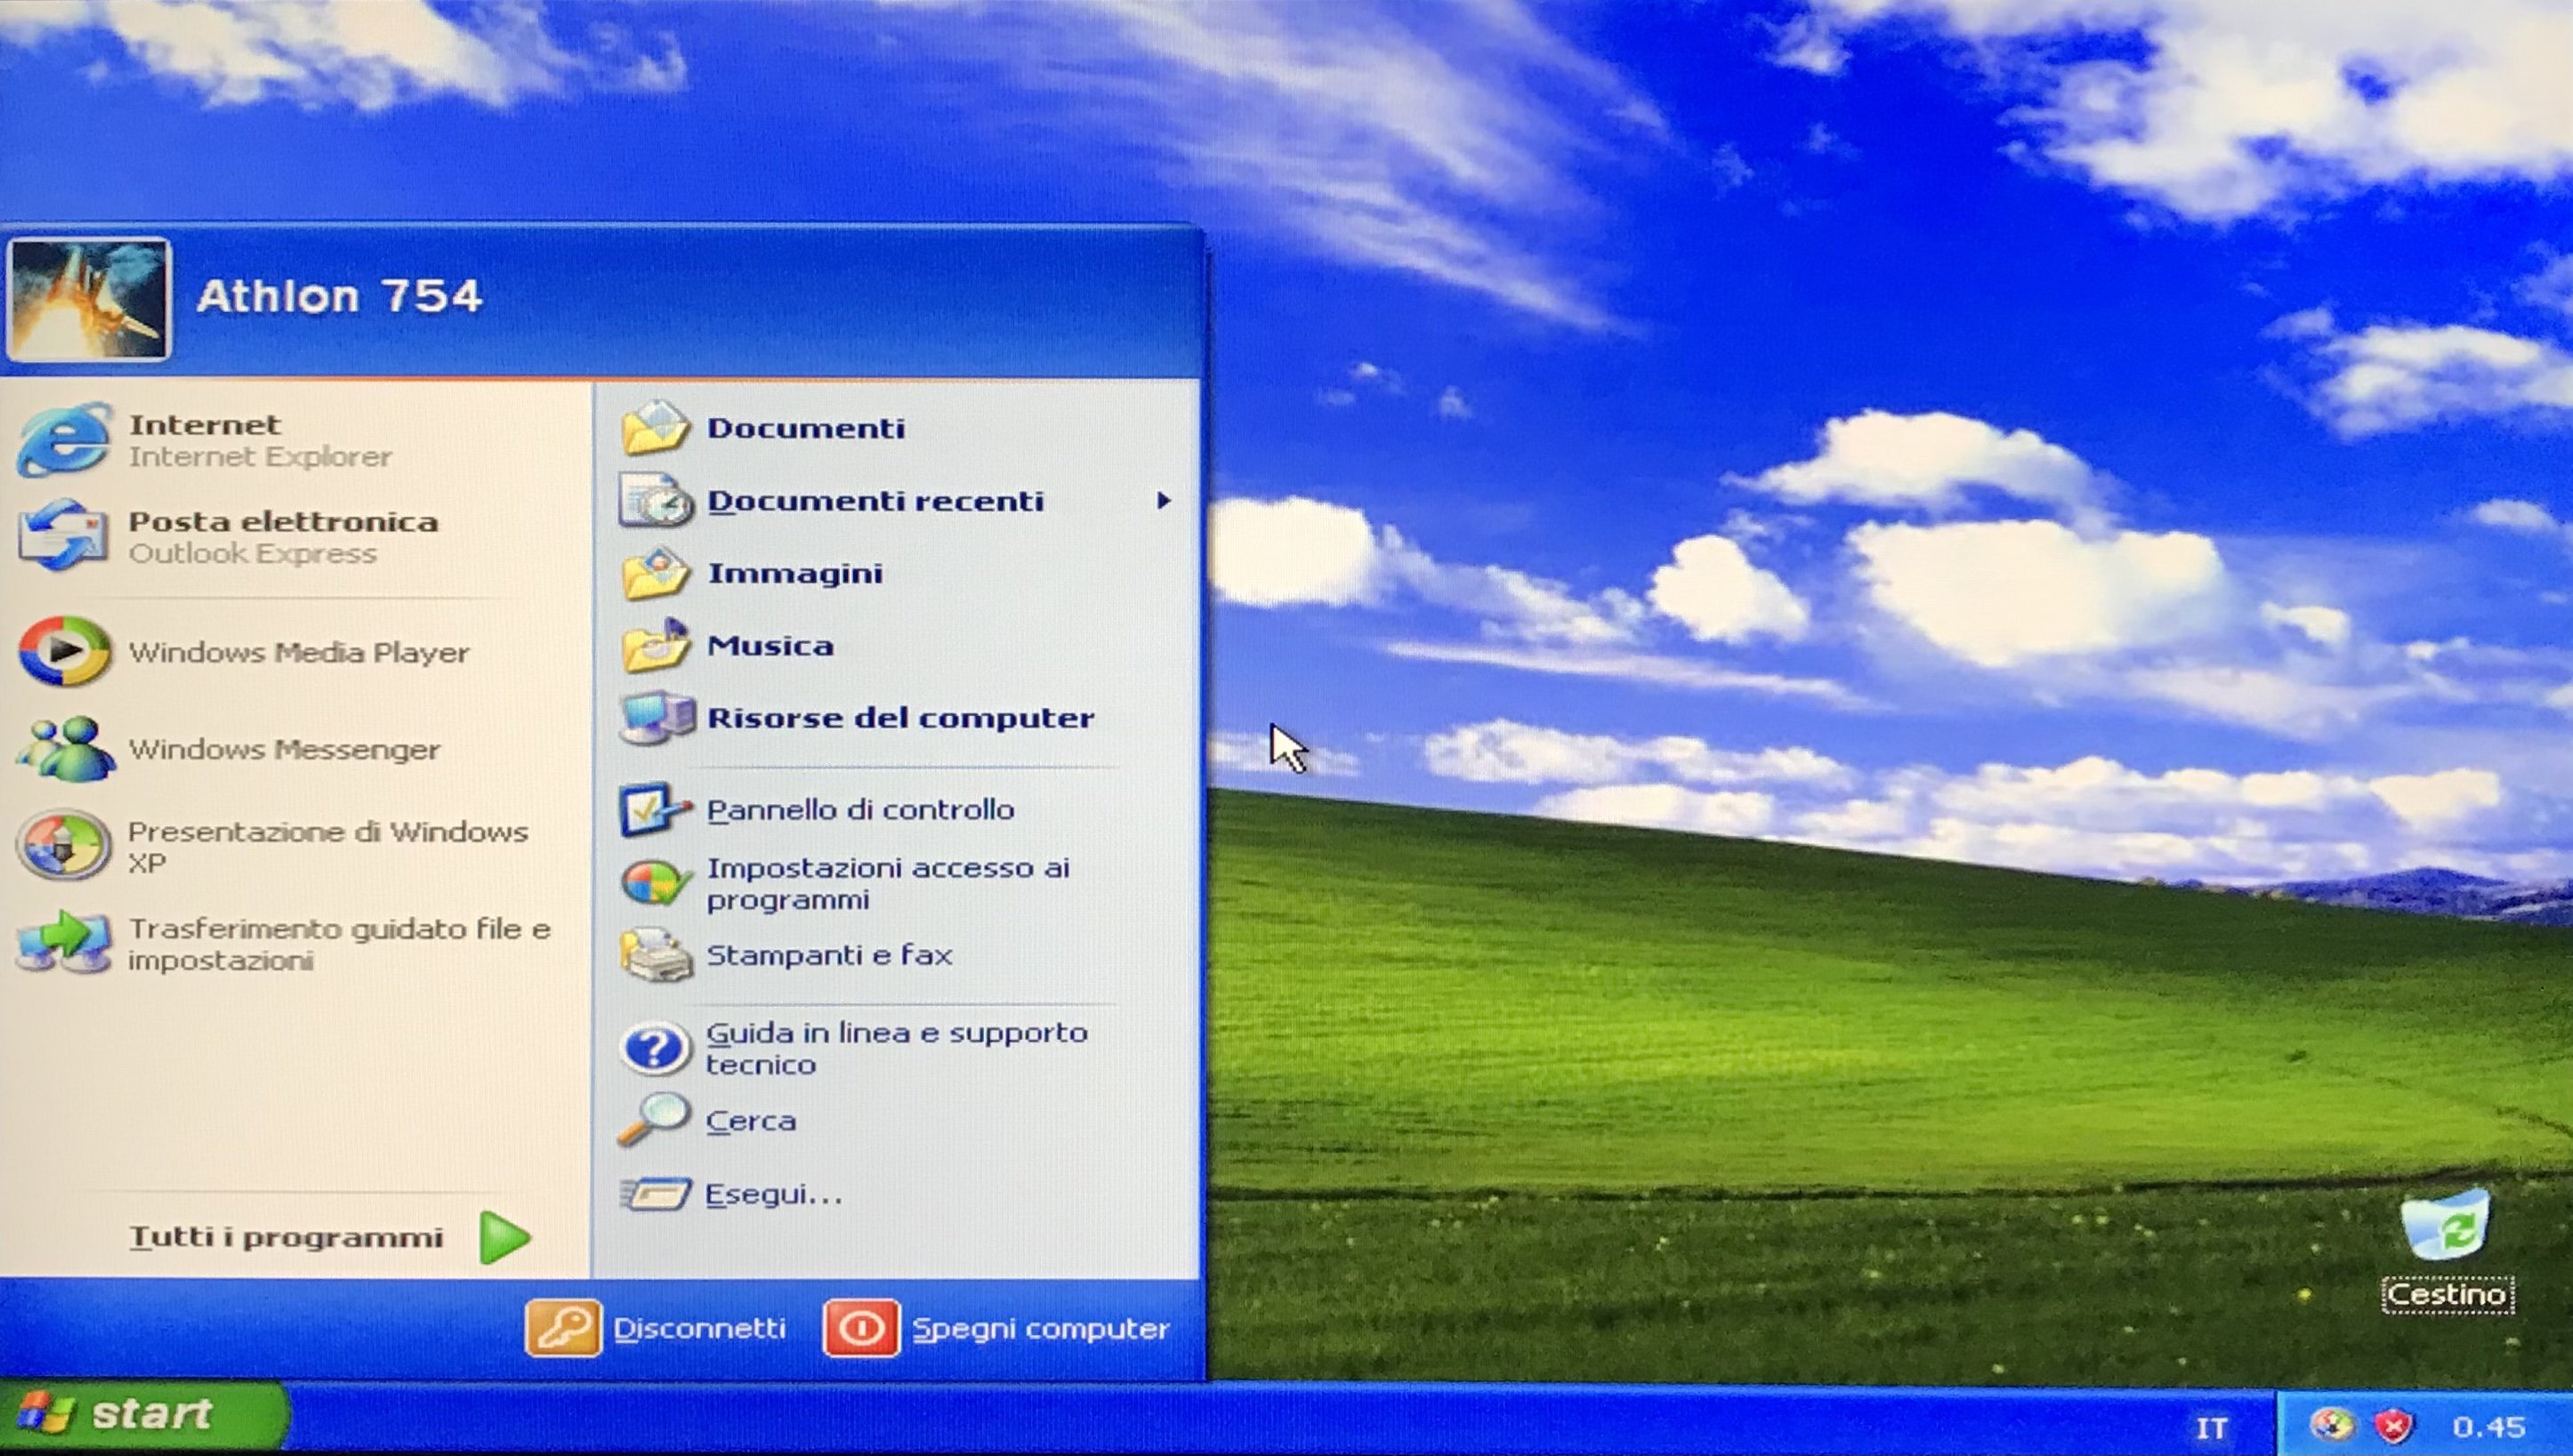
Task: Click the Start button on the taskbar
Action: pyautogui.click(x=142, y=1415)
